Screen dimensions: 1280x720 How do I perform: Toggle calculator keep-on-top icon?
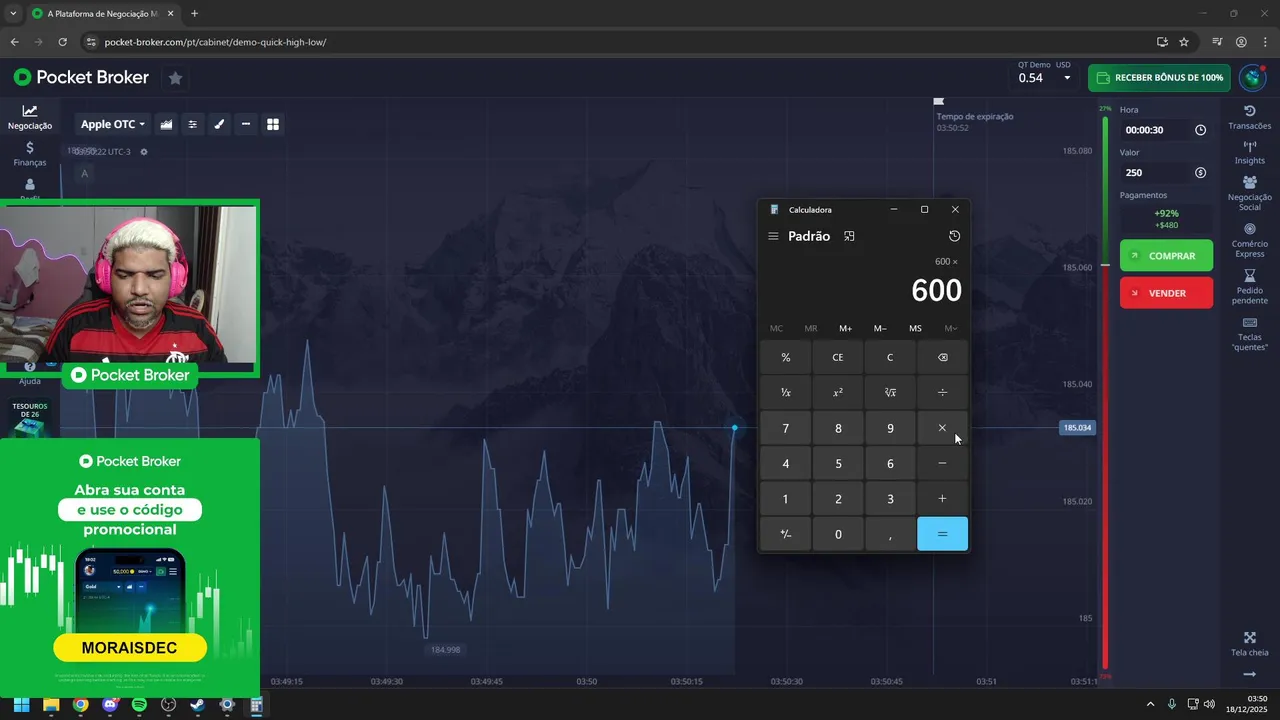click(849, 236)
